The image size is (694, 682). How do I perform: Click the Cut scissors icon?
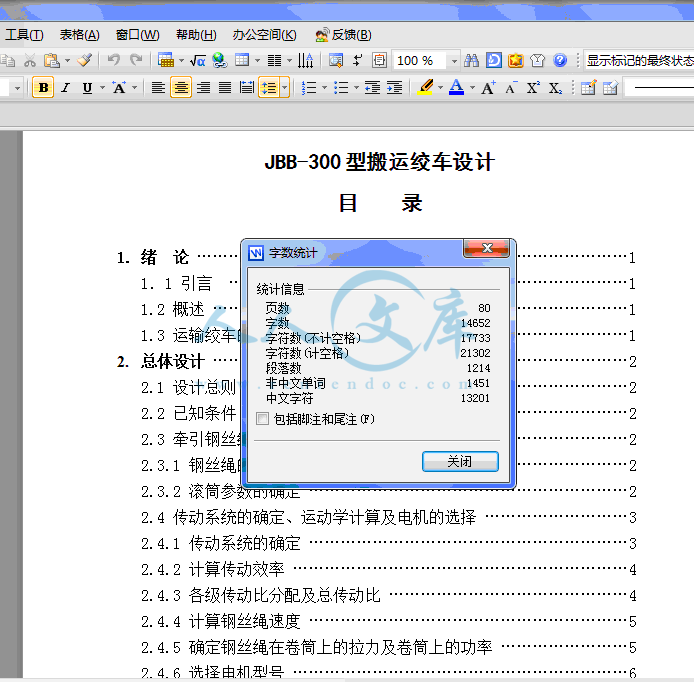click(30, 60)
